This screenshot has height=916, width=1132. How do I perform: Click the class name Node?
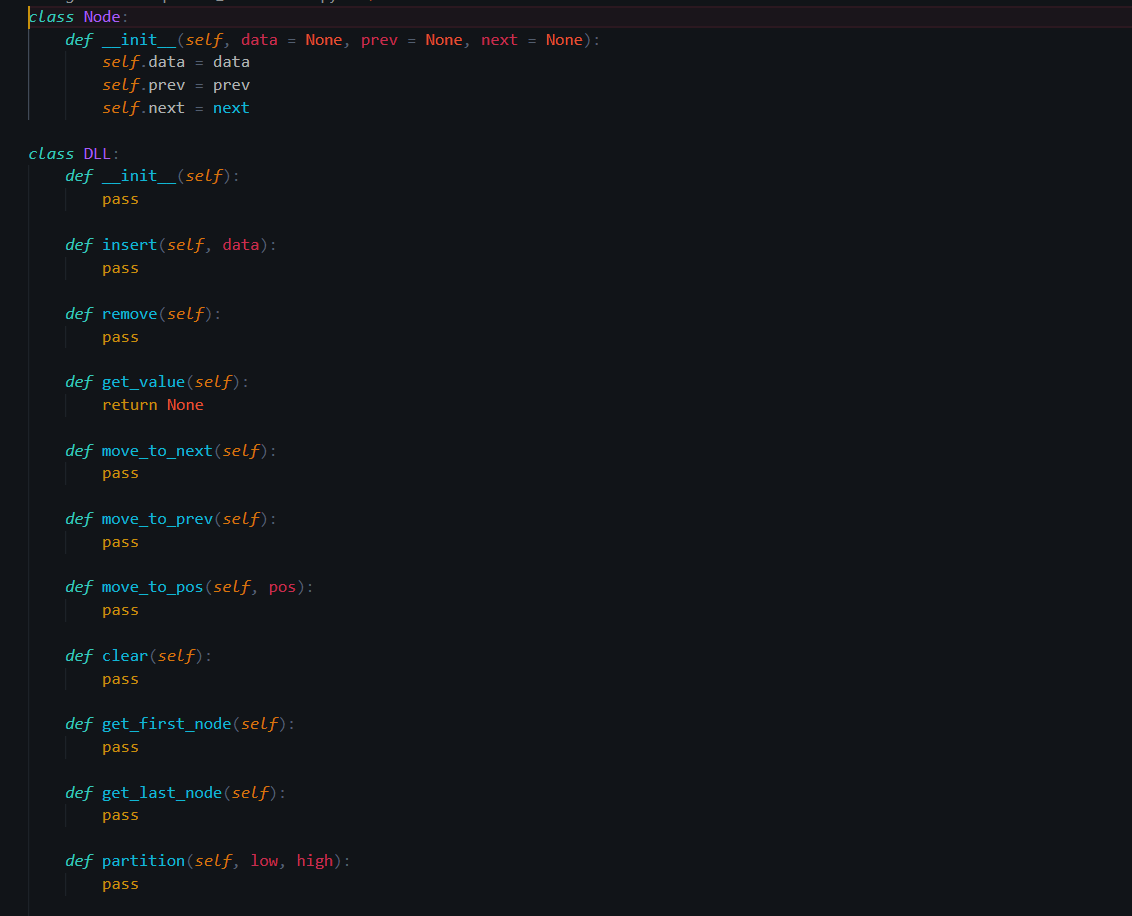[101, 16]
